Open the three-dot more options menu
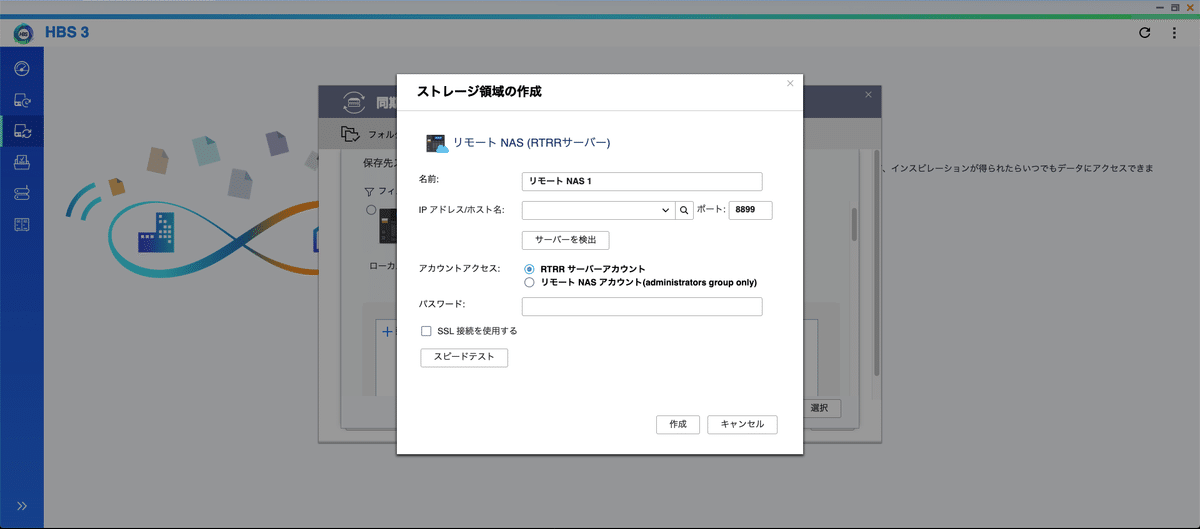 click(x=1174, y=33)
